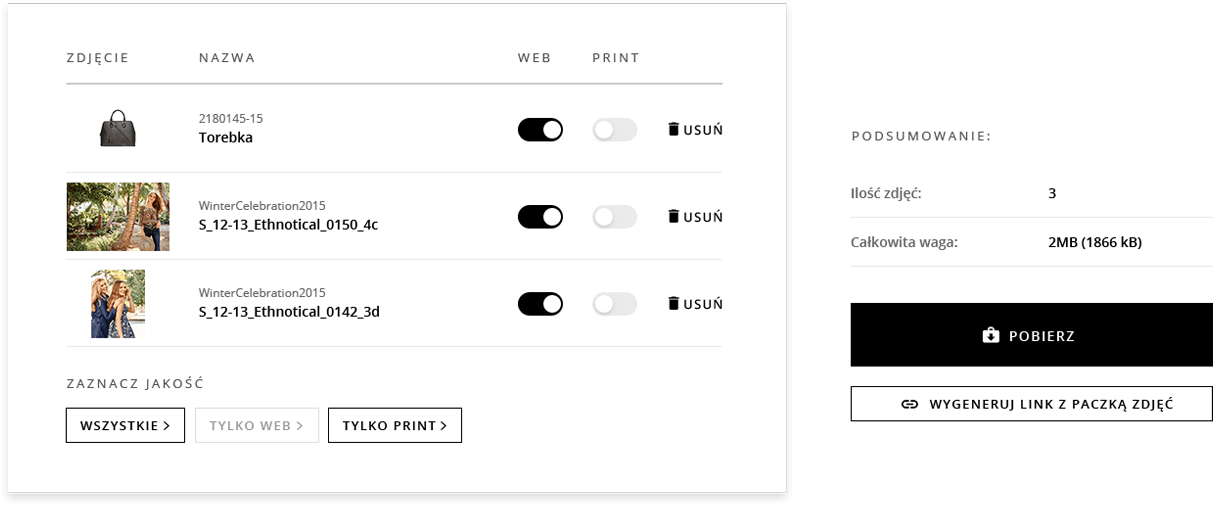Click WYGENERUJ LINK Z PACZKĄ ZDJĘĆ button
The height and width of the screenshot is (506, 1213).
1031,404
